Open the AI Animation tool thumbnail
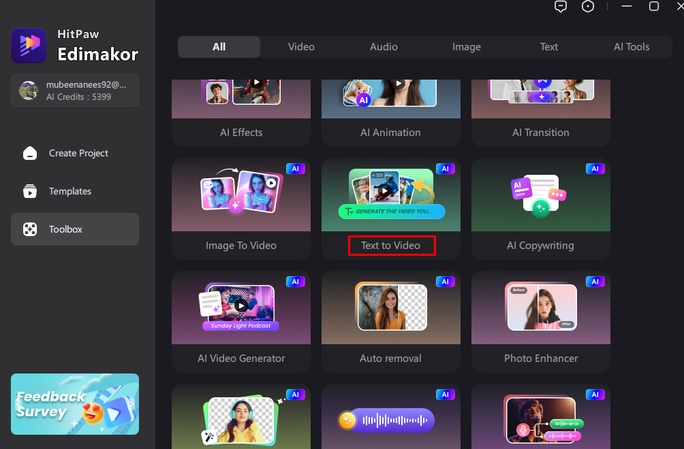This screenshot has width=684, height=449. (x=391, y=99)
